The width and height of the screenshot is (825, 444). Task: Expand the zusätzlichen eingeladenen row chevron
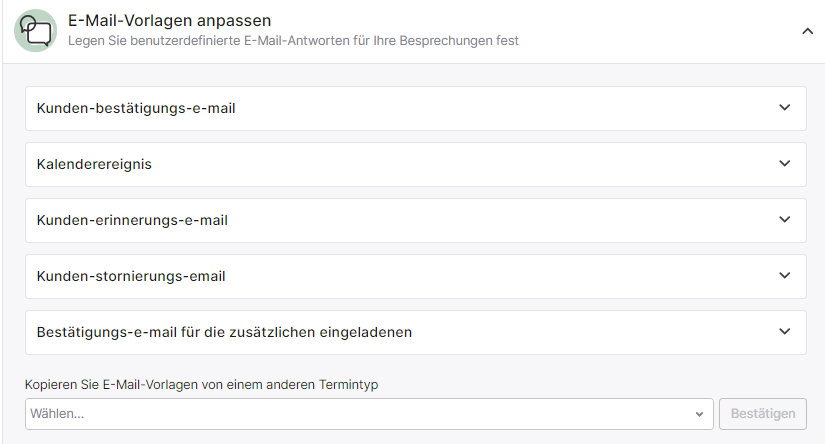point(784,331)
